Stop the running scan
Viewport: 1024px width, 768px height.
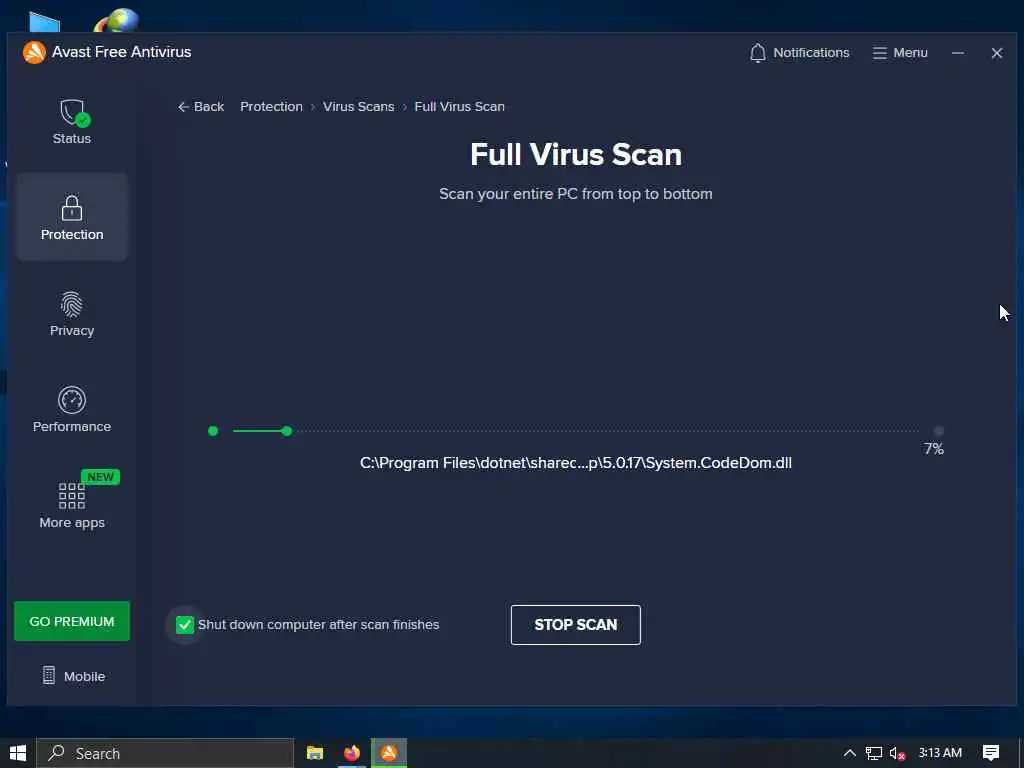575,625
